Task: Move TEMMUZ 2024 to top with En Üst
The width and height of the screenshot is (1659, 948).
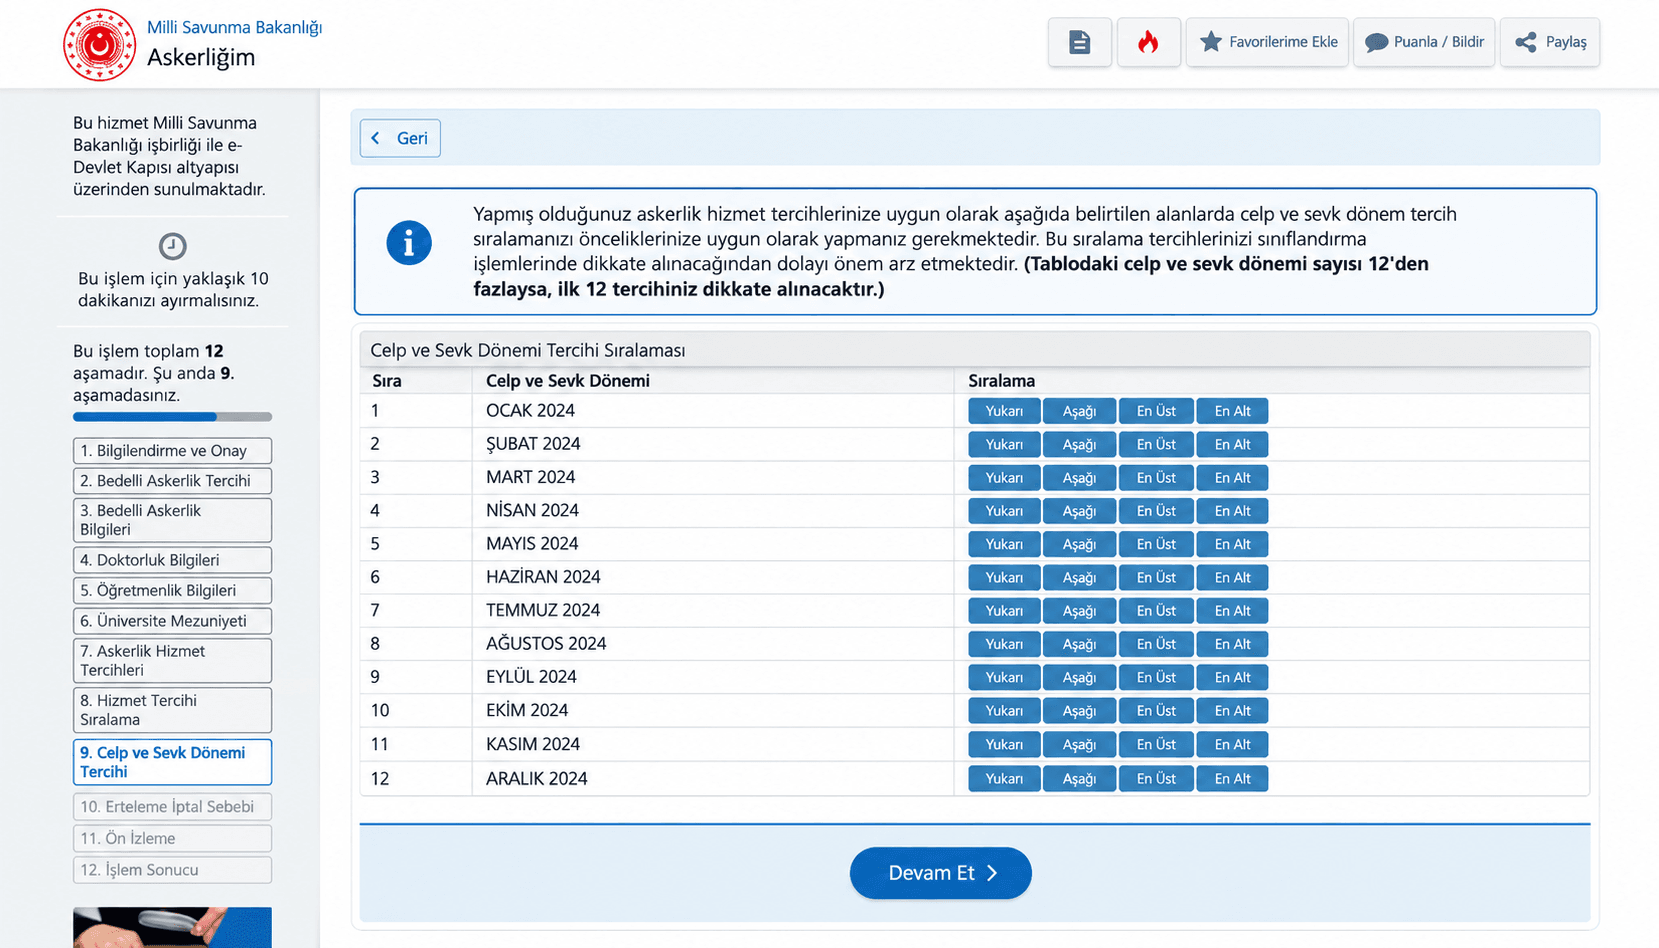Action: (1156, 611)
